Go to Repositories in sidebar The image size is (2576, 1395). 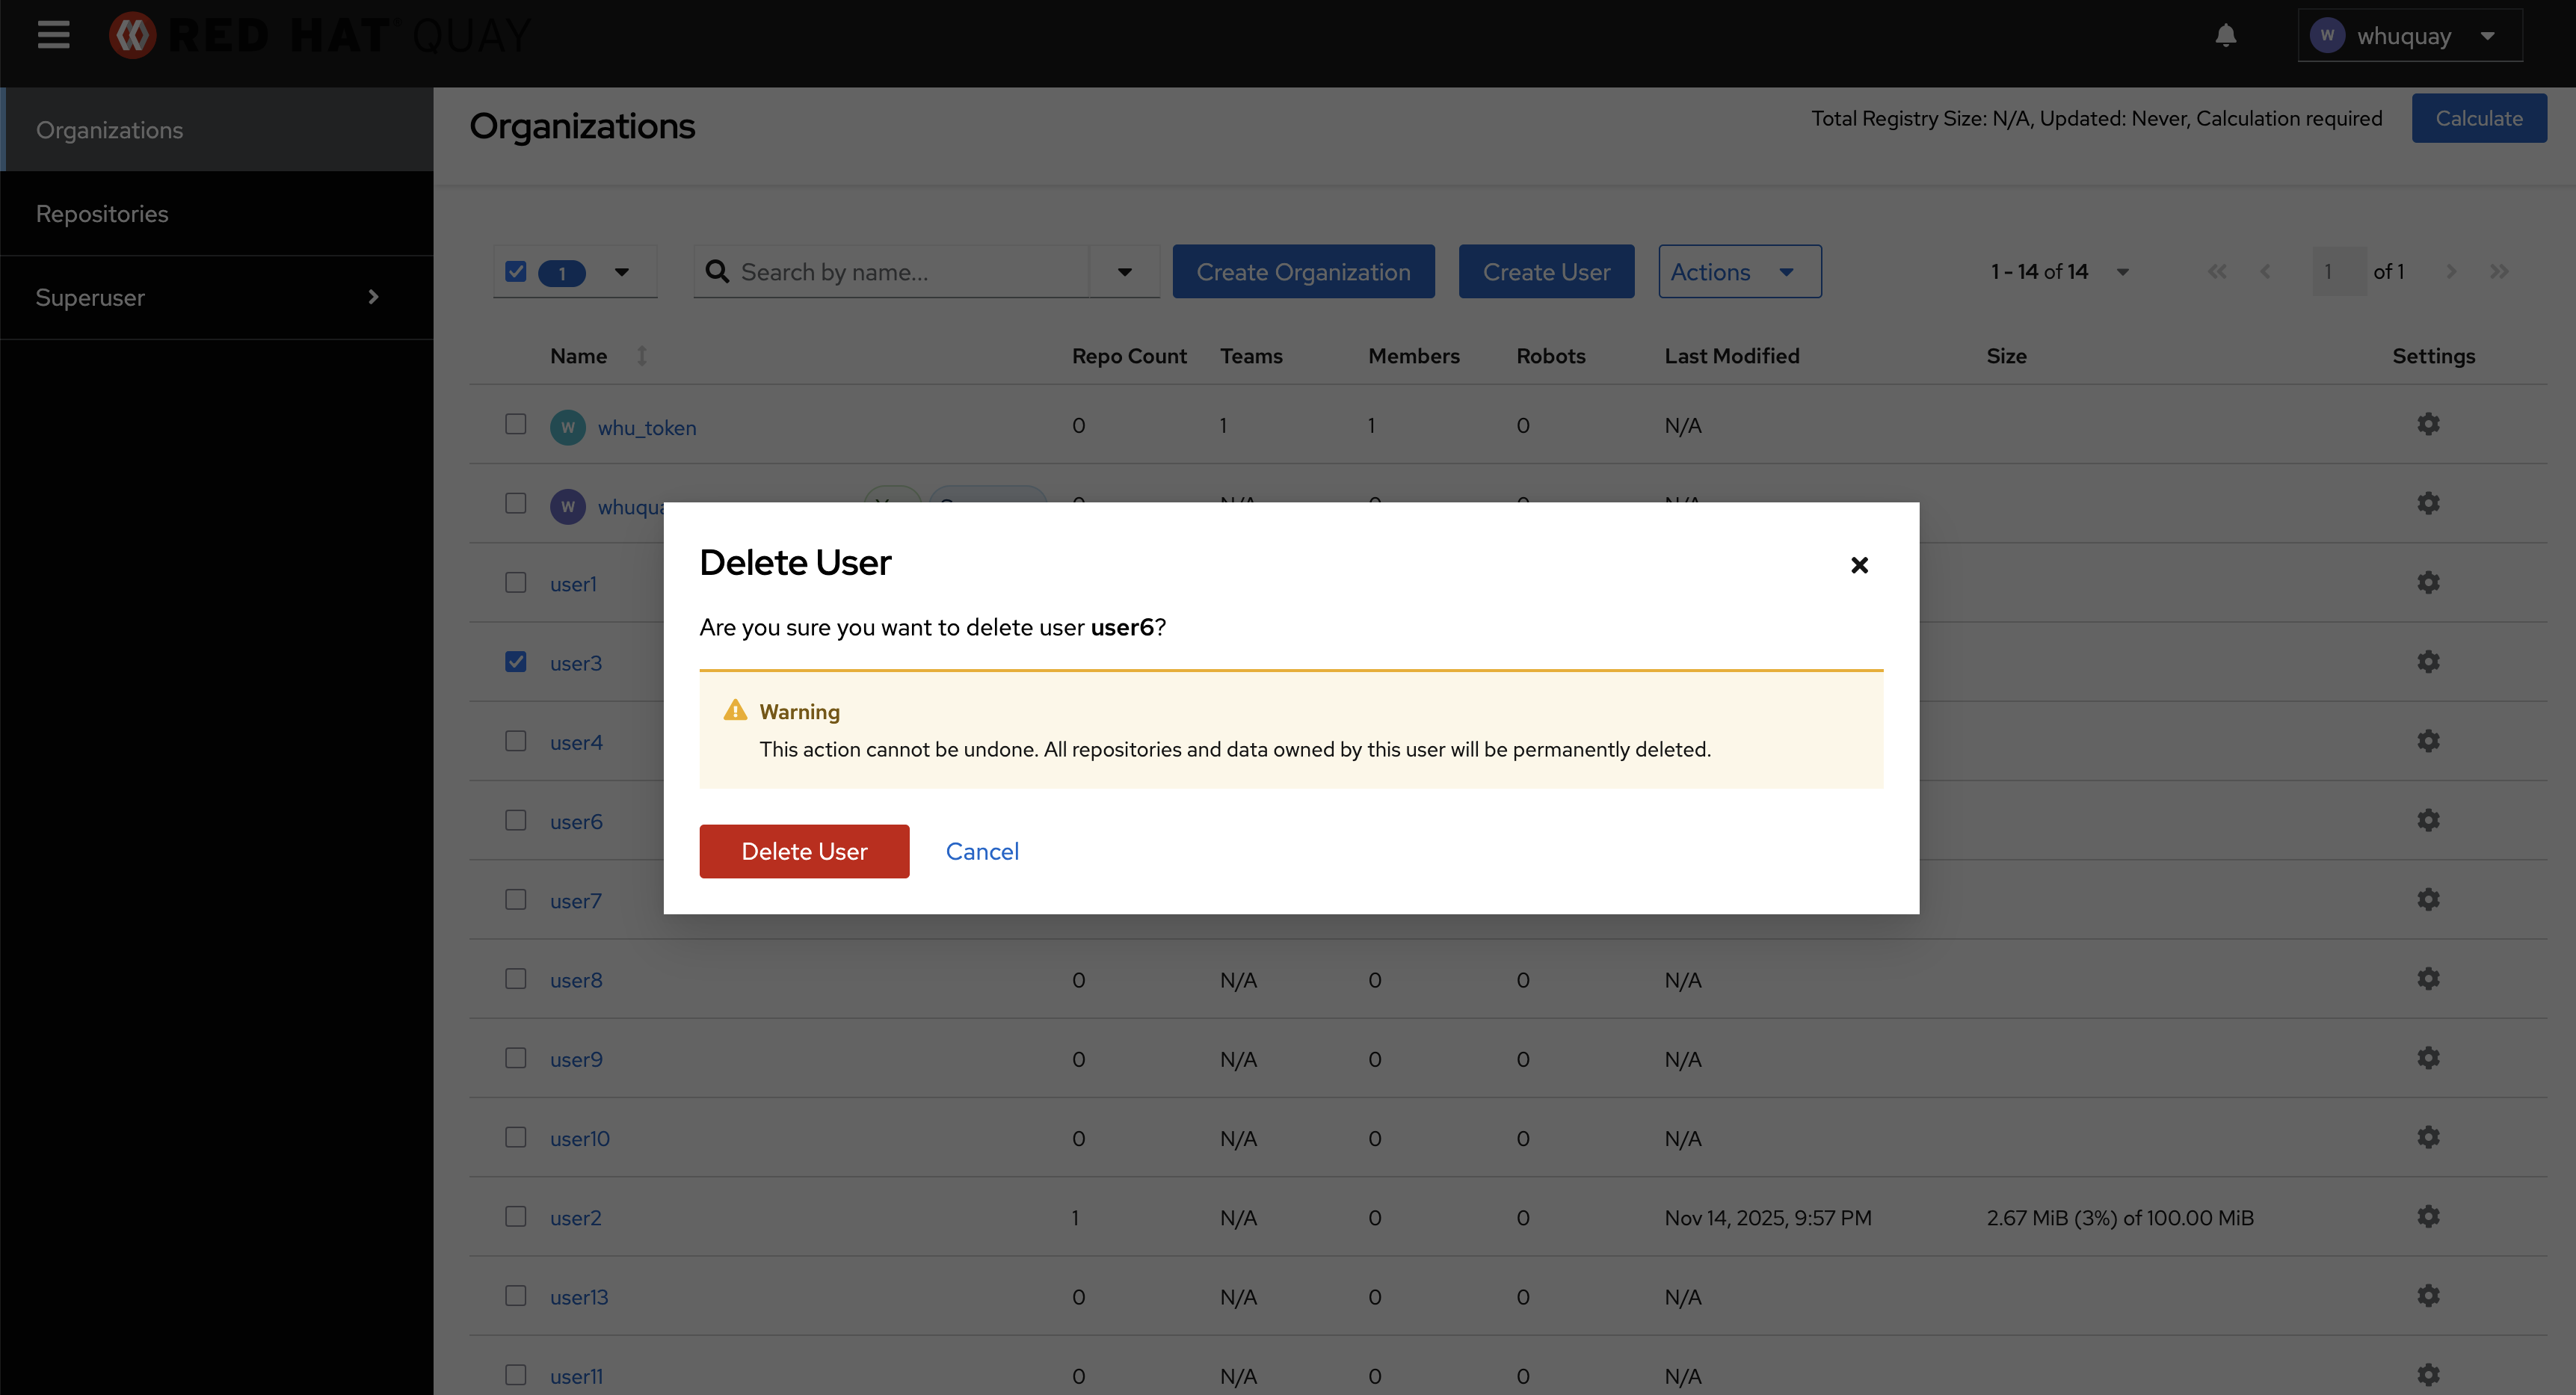tap(102, 214)
